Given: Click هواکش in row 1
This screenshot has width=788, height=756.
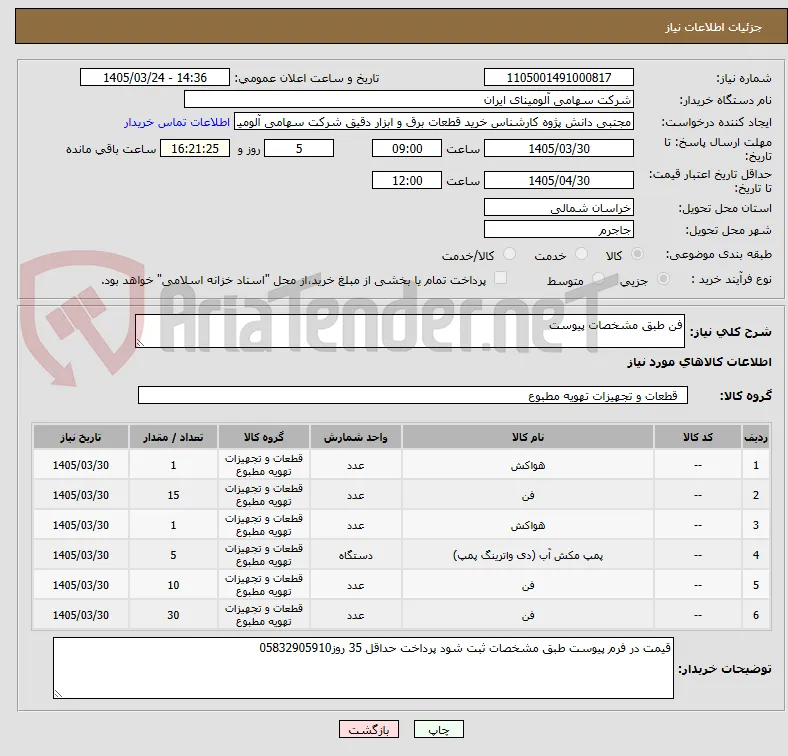Looking at the screenshot, I should coord(528,465).
